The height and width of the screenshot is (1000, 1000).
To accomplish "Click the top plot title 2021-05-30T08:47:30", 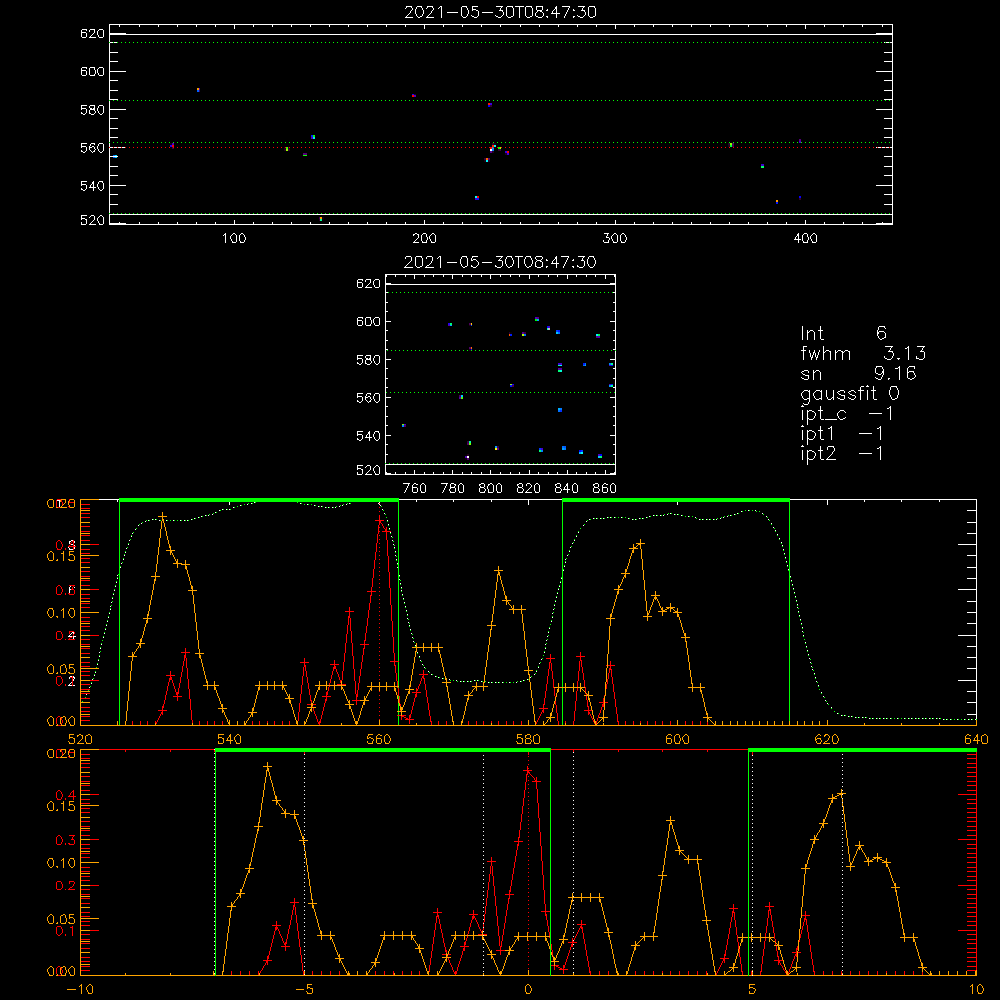I will (500, 12).
